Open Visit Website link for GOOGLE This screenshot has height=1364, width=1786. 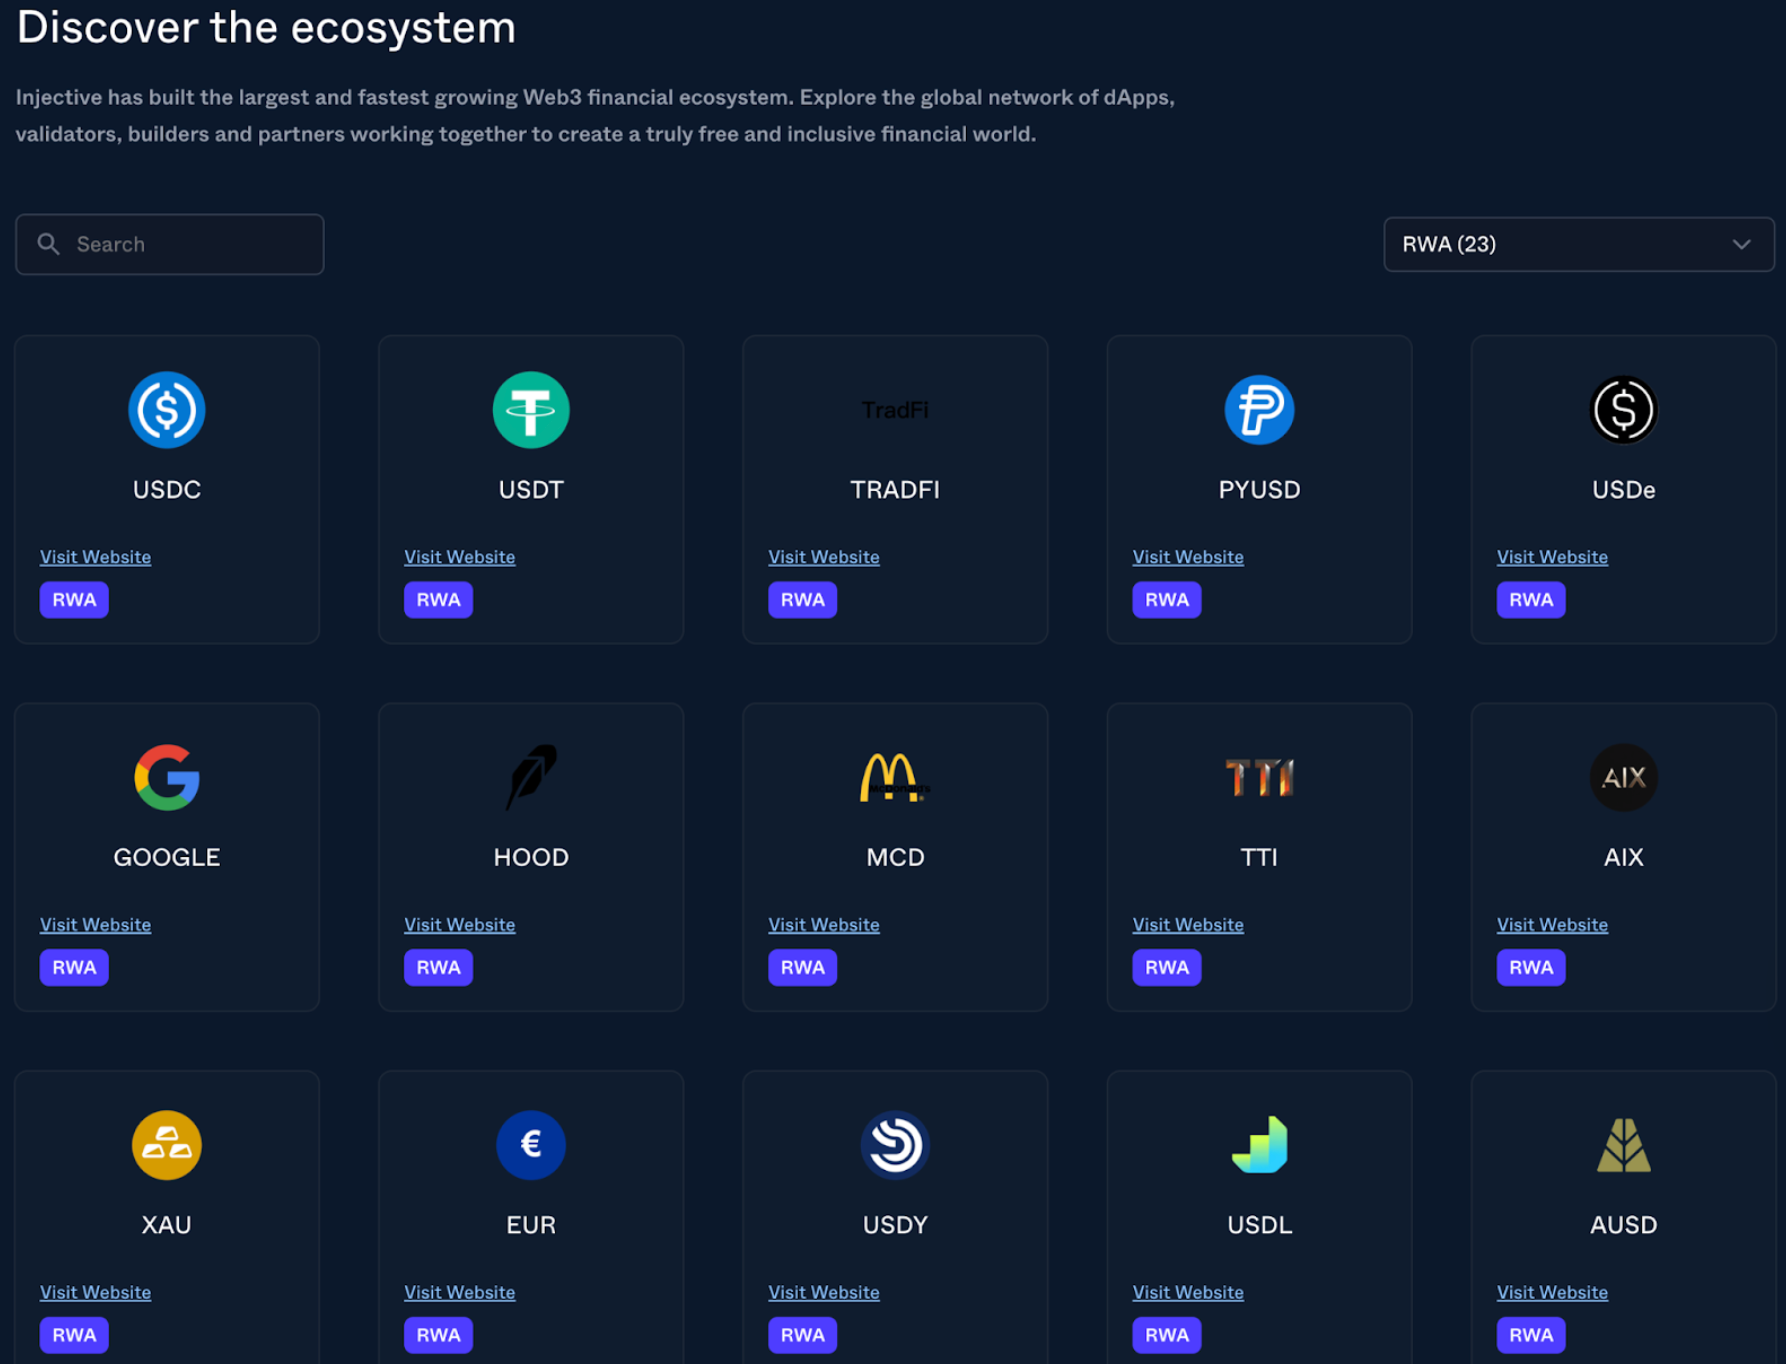(x=95, y=925)
